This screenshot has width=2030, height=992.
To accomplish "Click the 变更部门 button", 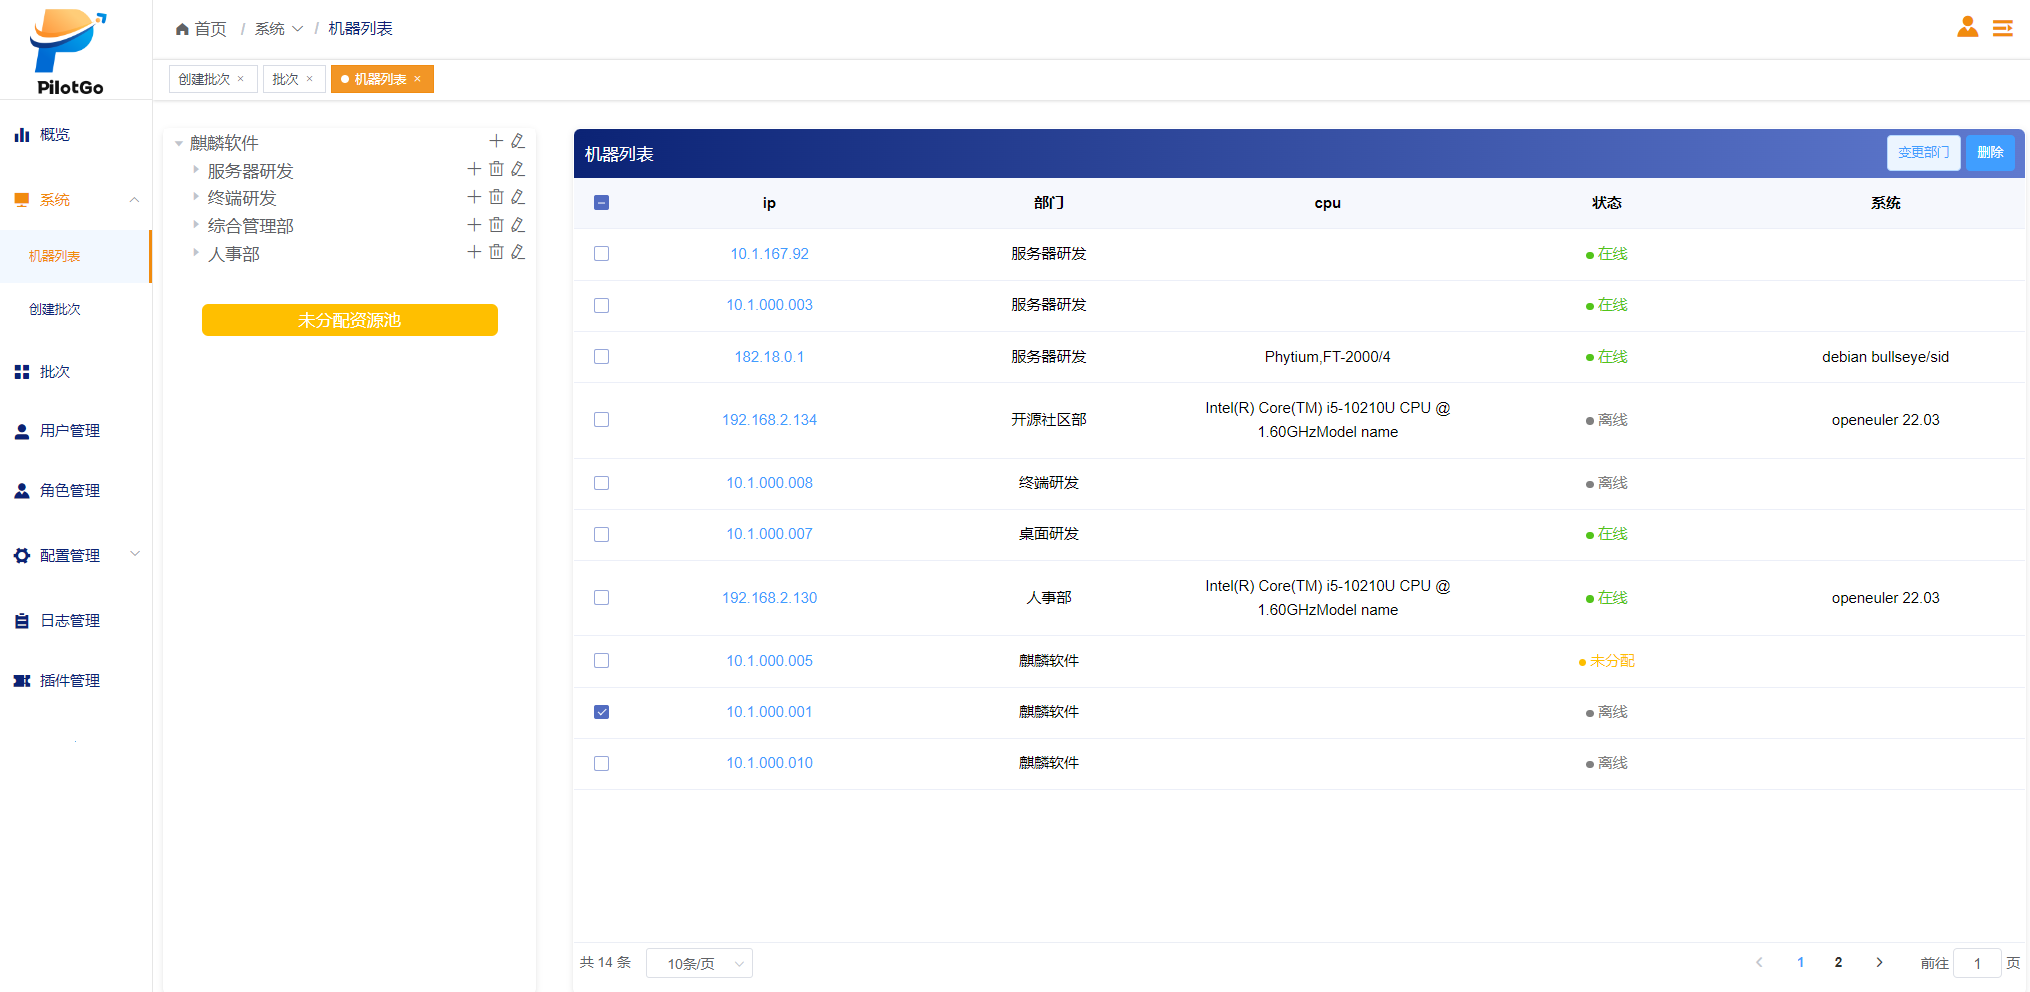I will tap(1922, 153).
